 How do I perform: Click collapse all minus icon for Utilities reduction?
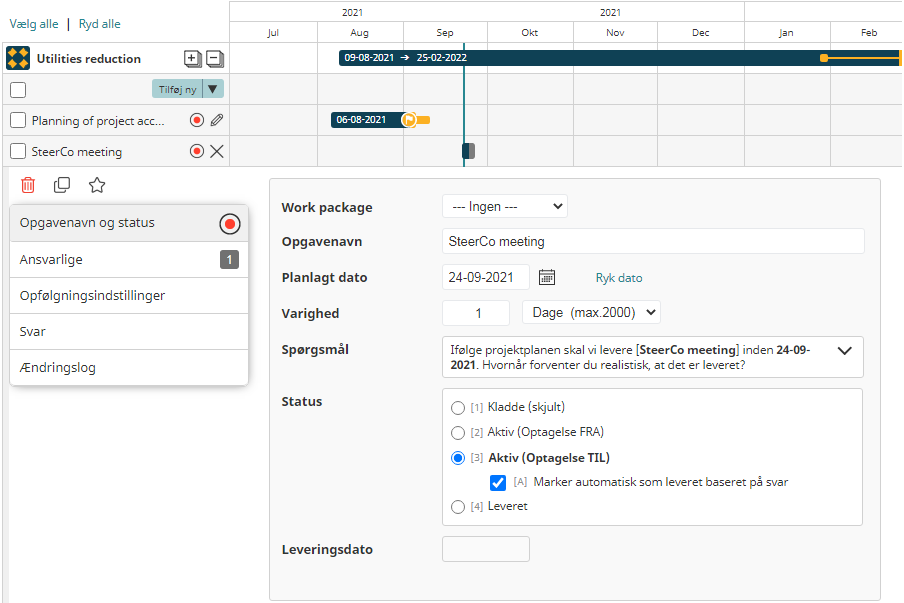tap(215, 59)
